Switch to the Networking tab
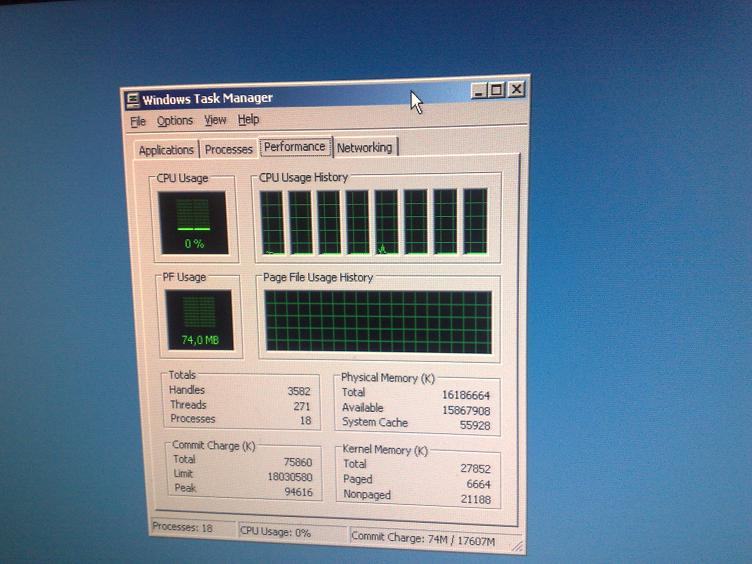Image resolution: width=752 pixels, height=564 pixels. 364,148
